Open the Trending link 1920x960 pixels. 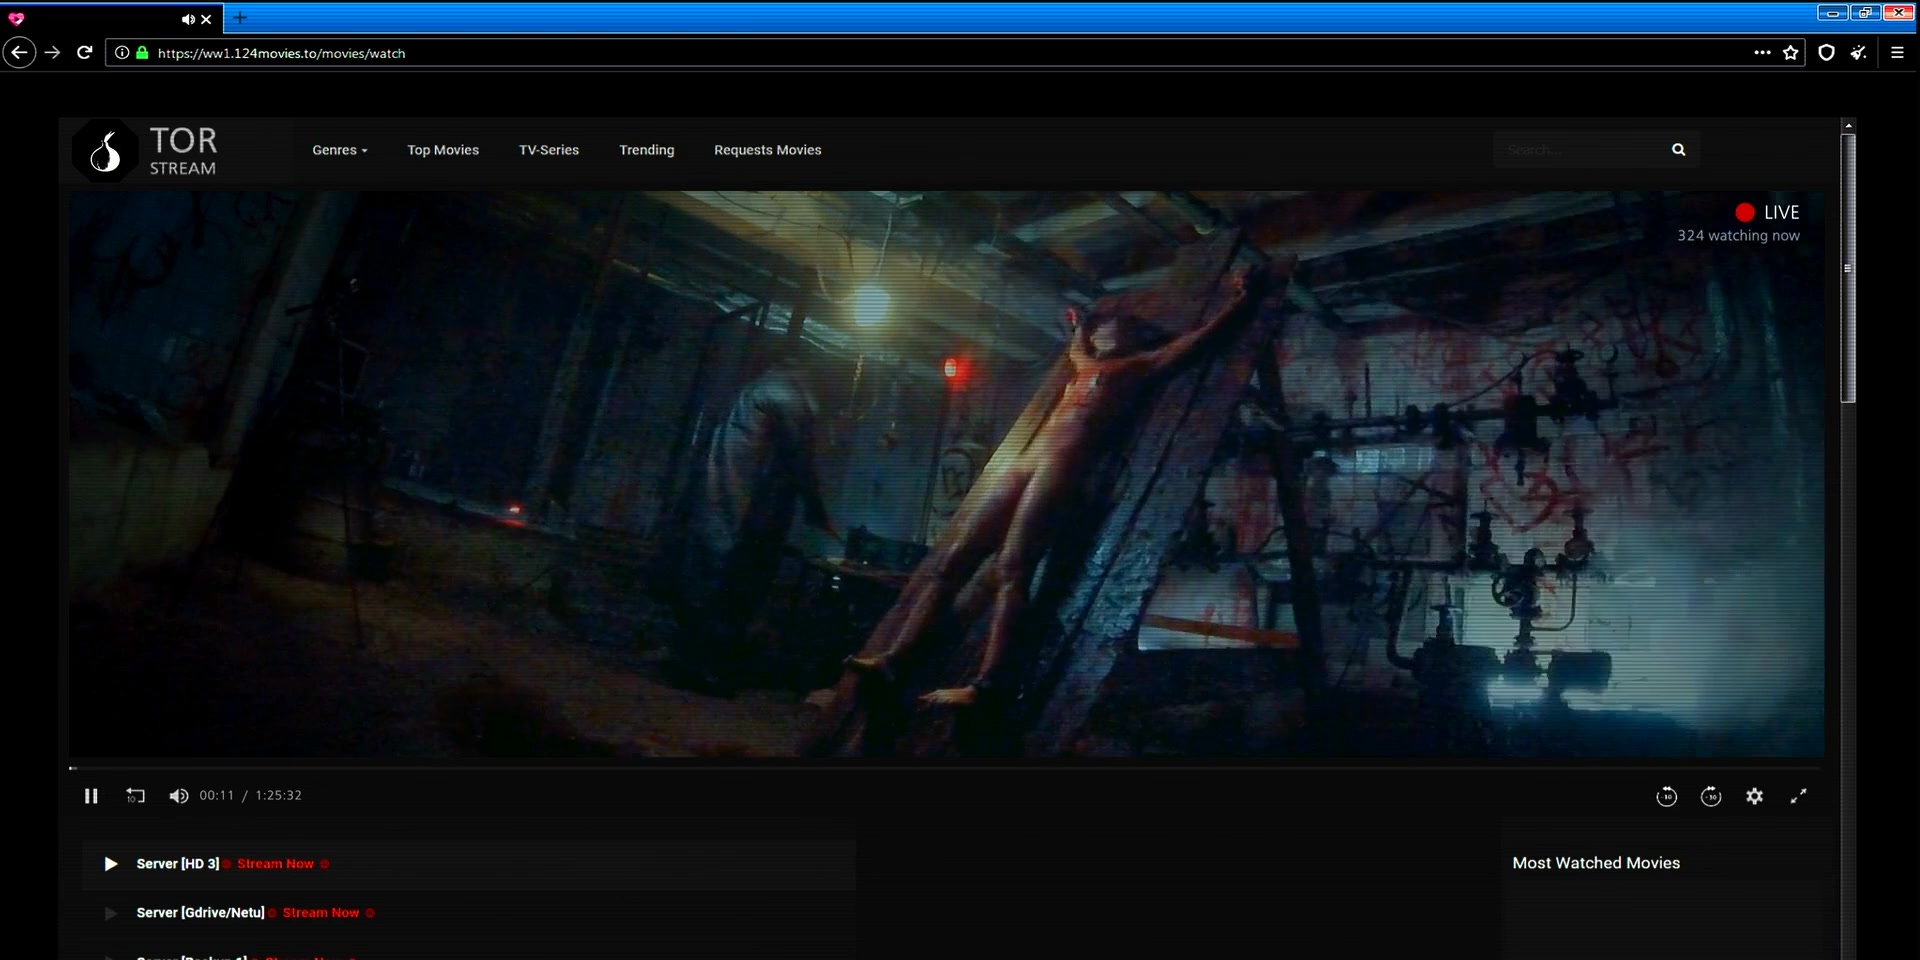pos(646,150)
